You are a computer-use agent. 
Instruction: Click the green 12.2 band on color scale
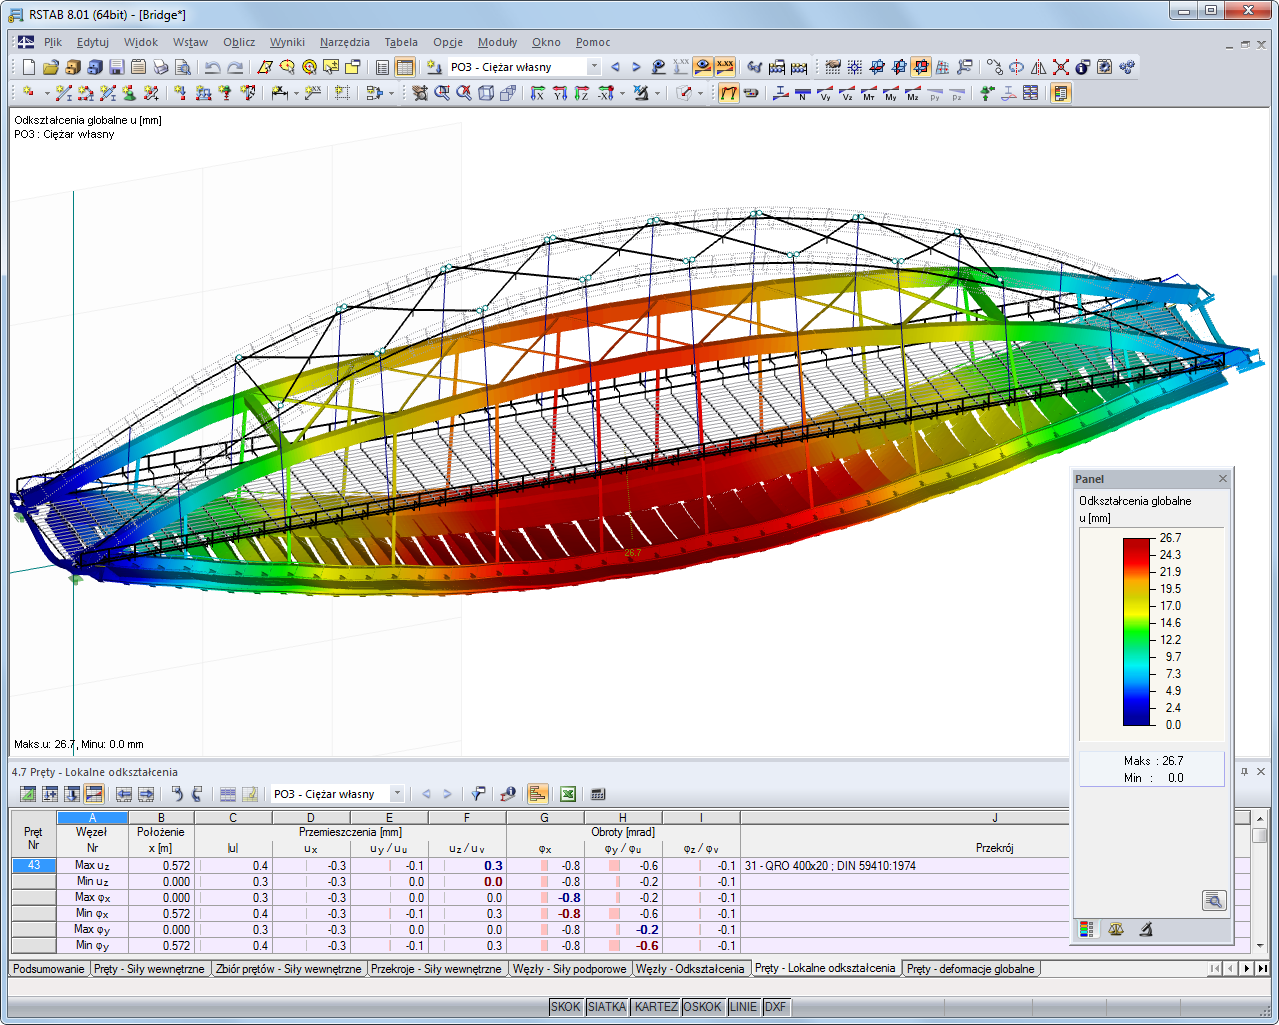(x=1138, y=638)
